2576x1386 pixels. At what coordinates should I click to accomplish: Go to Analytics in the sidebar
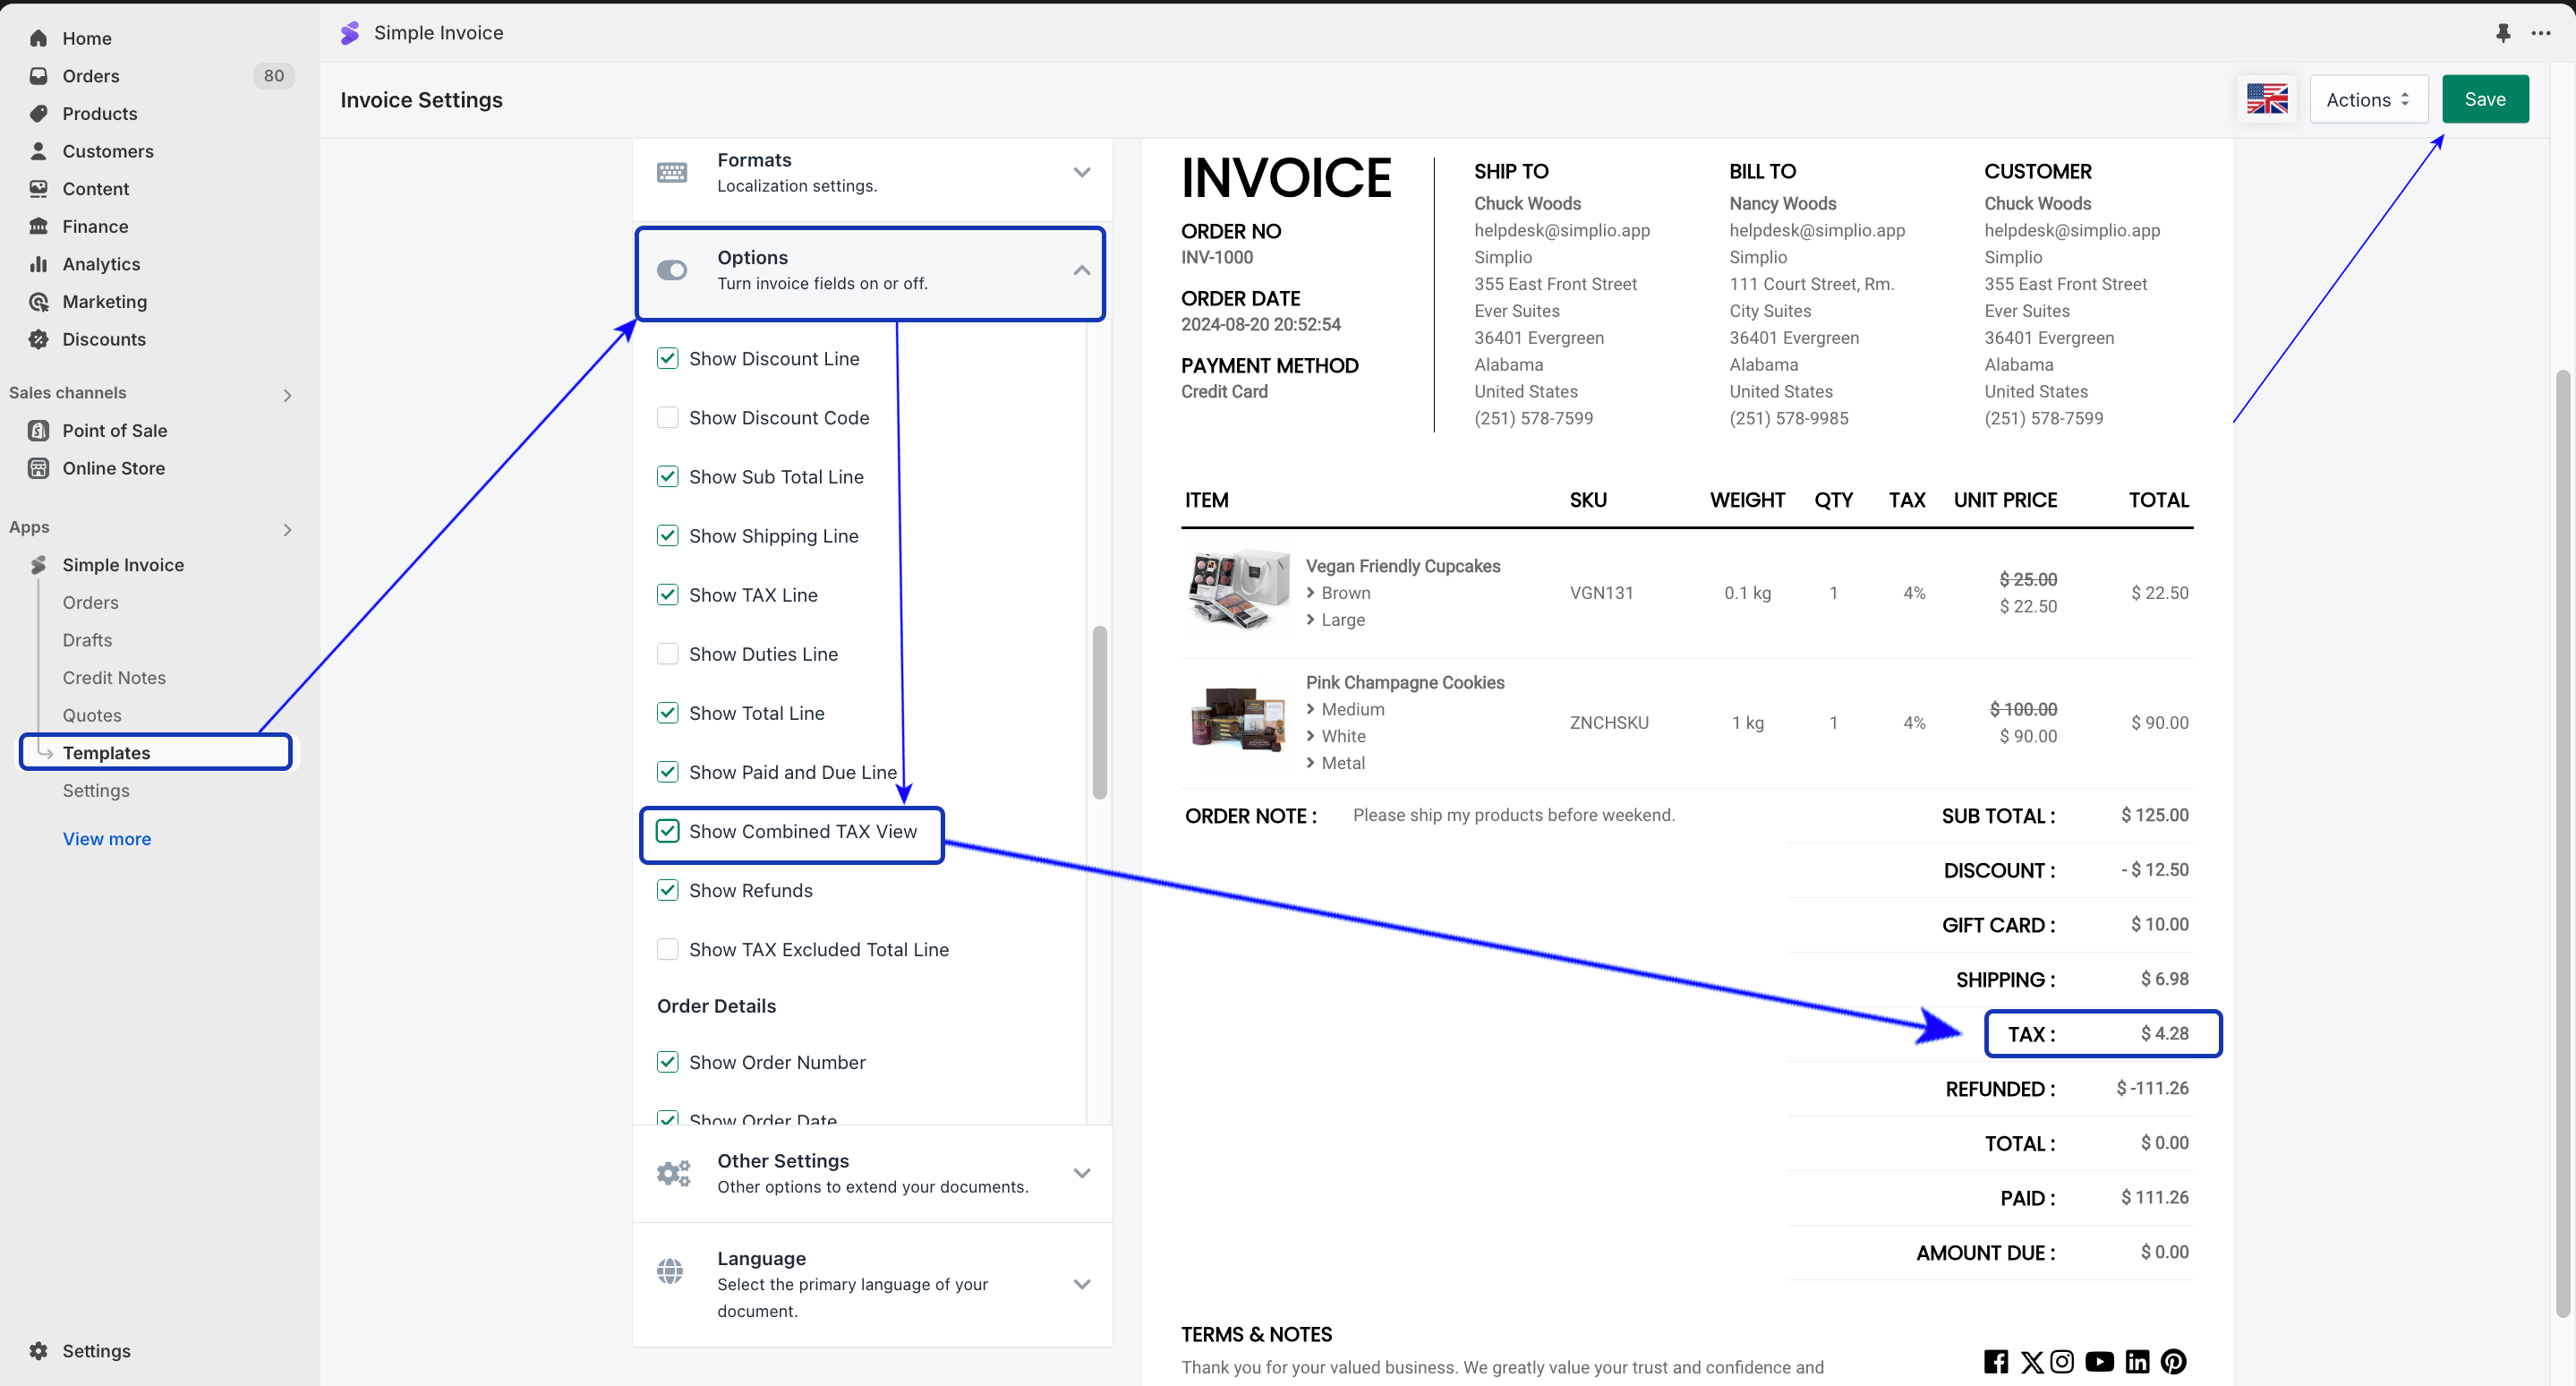(x=101, y=264)
